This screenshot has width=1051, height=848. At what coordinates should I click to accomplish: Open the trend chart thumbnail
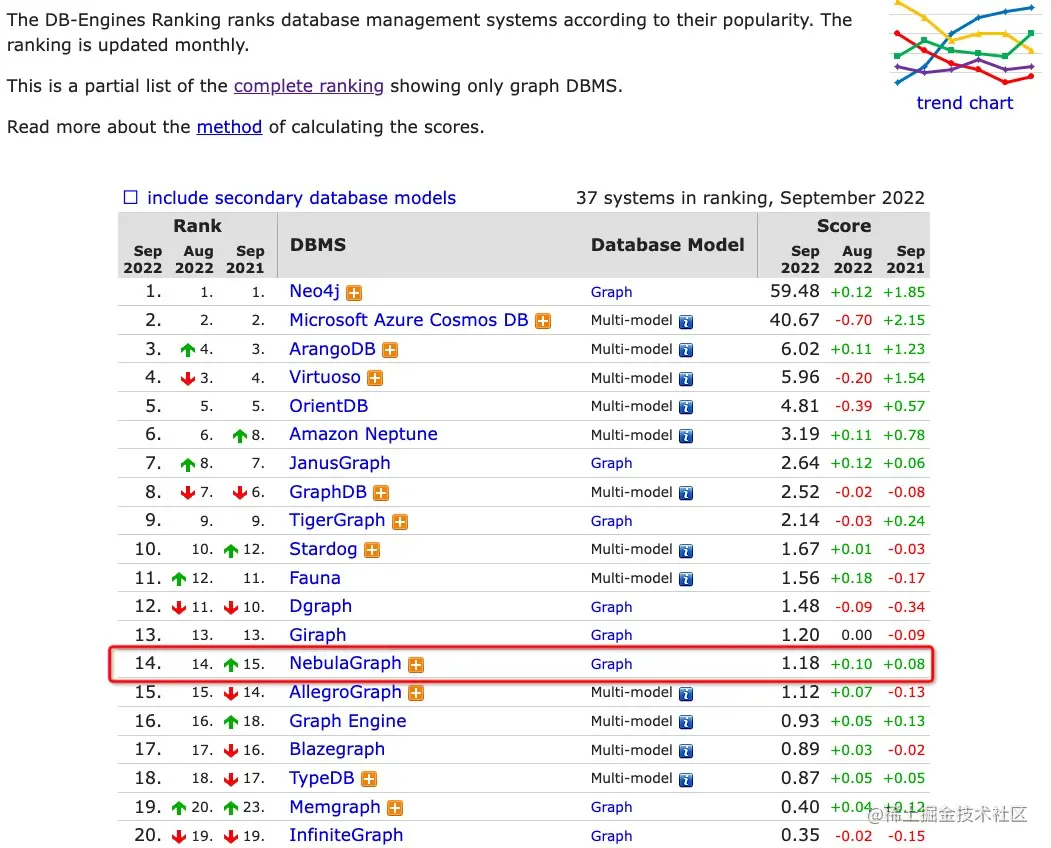point(965,44)
